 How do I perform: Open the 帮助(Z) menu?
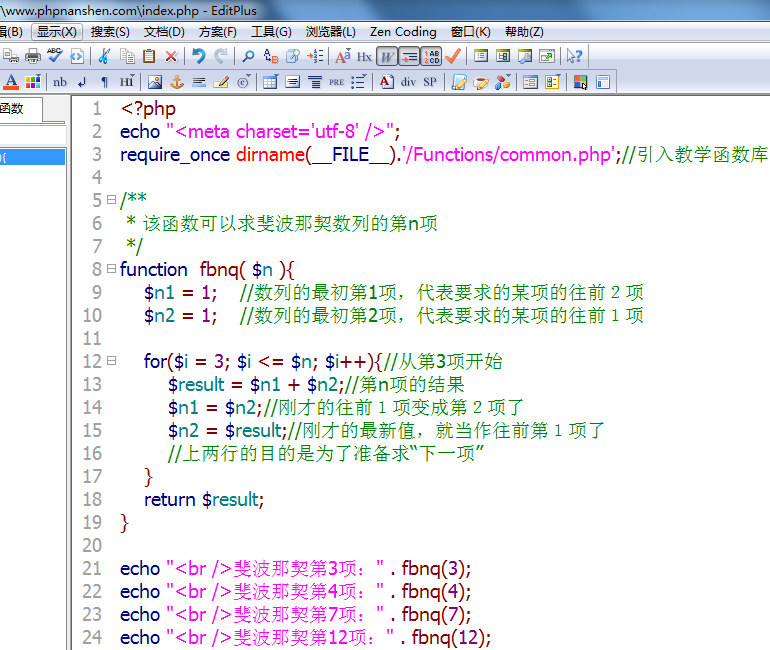(524, 32)
